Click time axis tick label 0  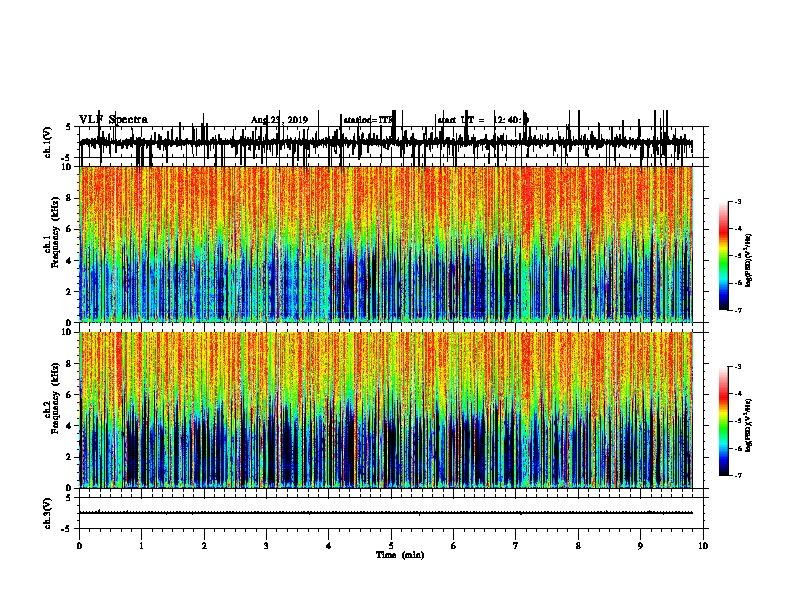[79, 546]
